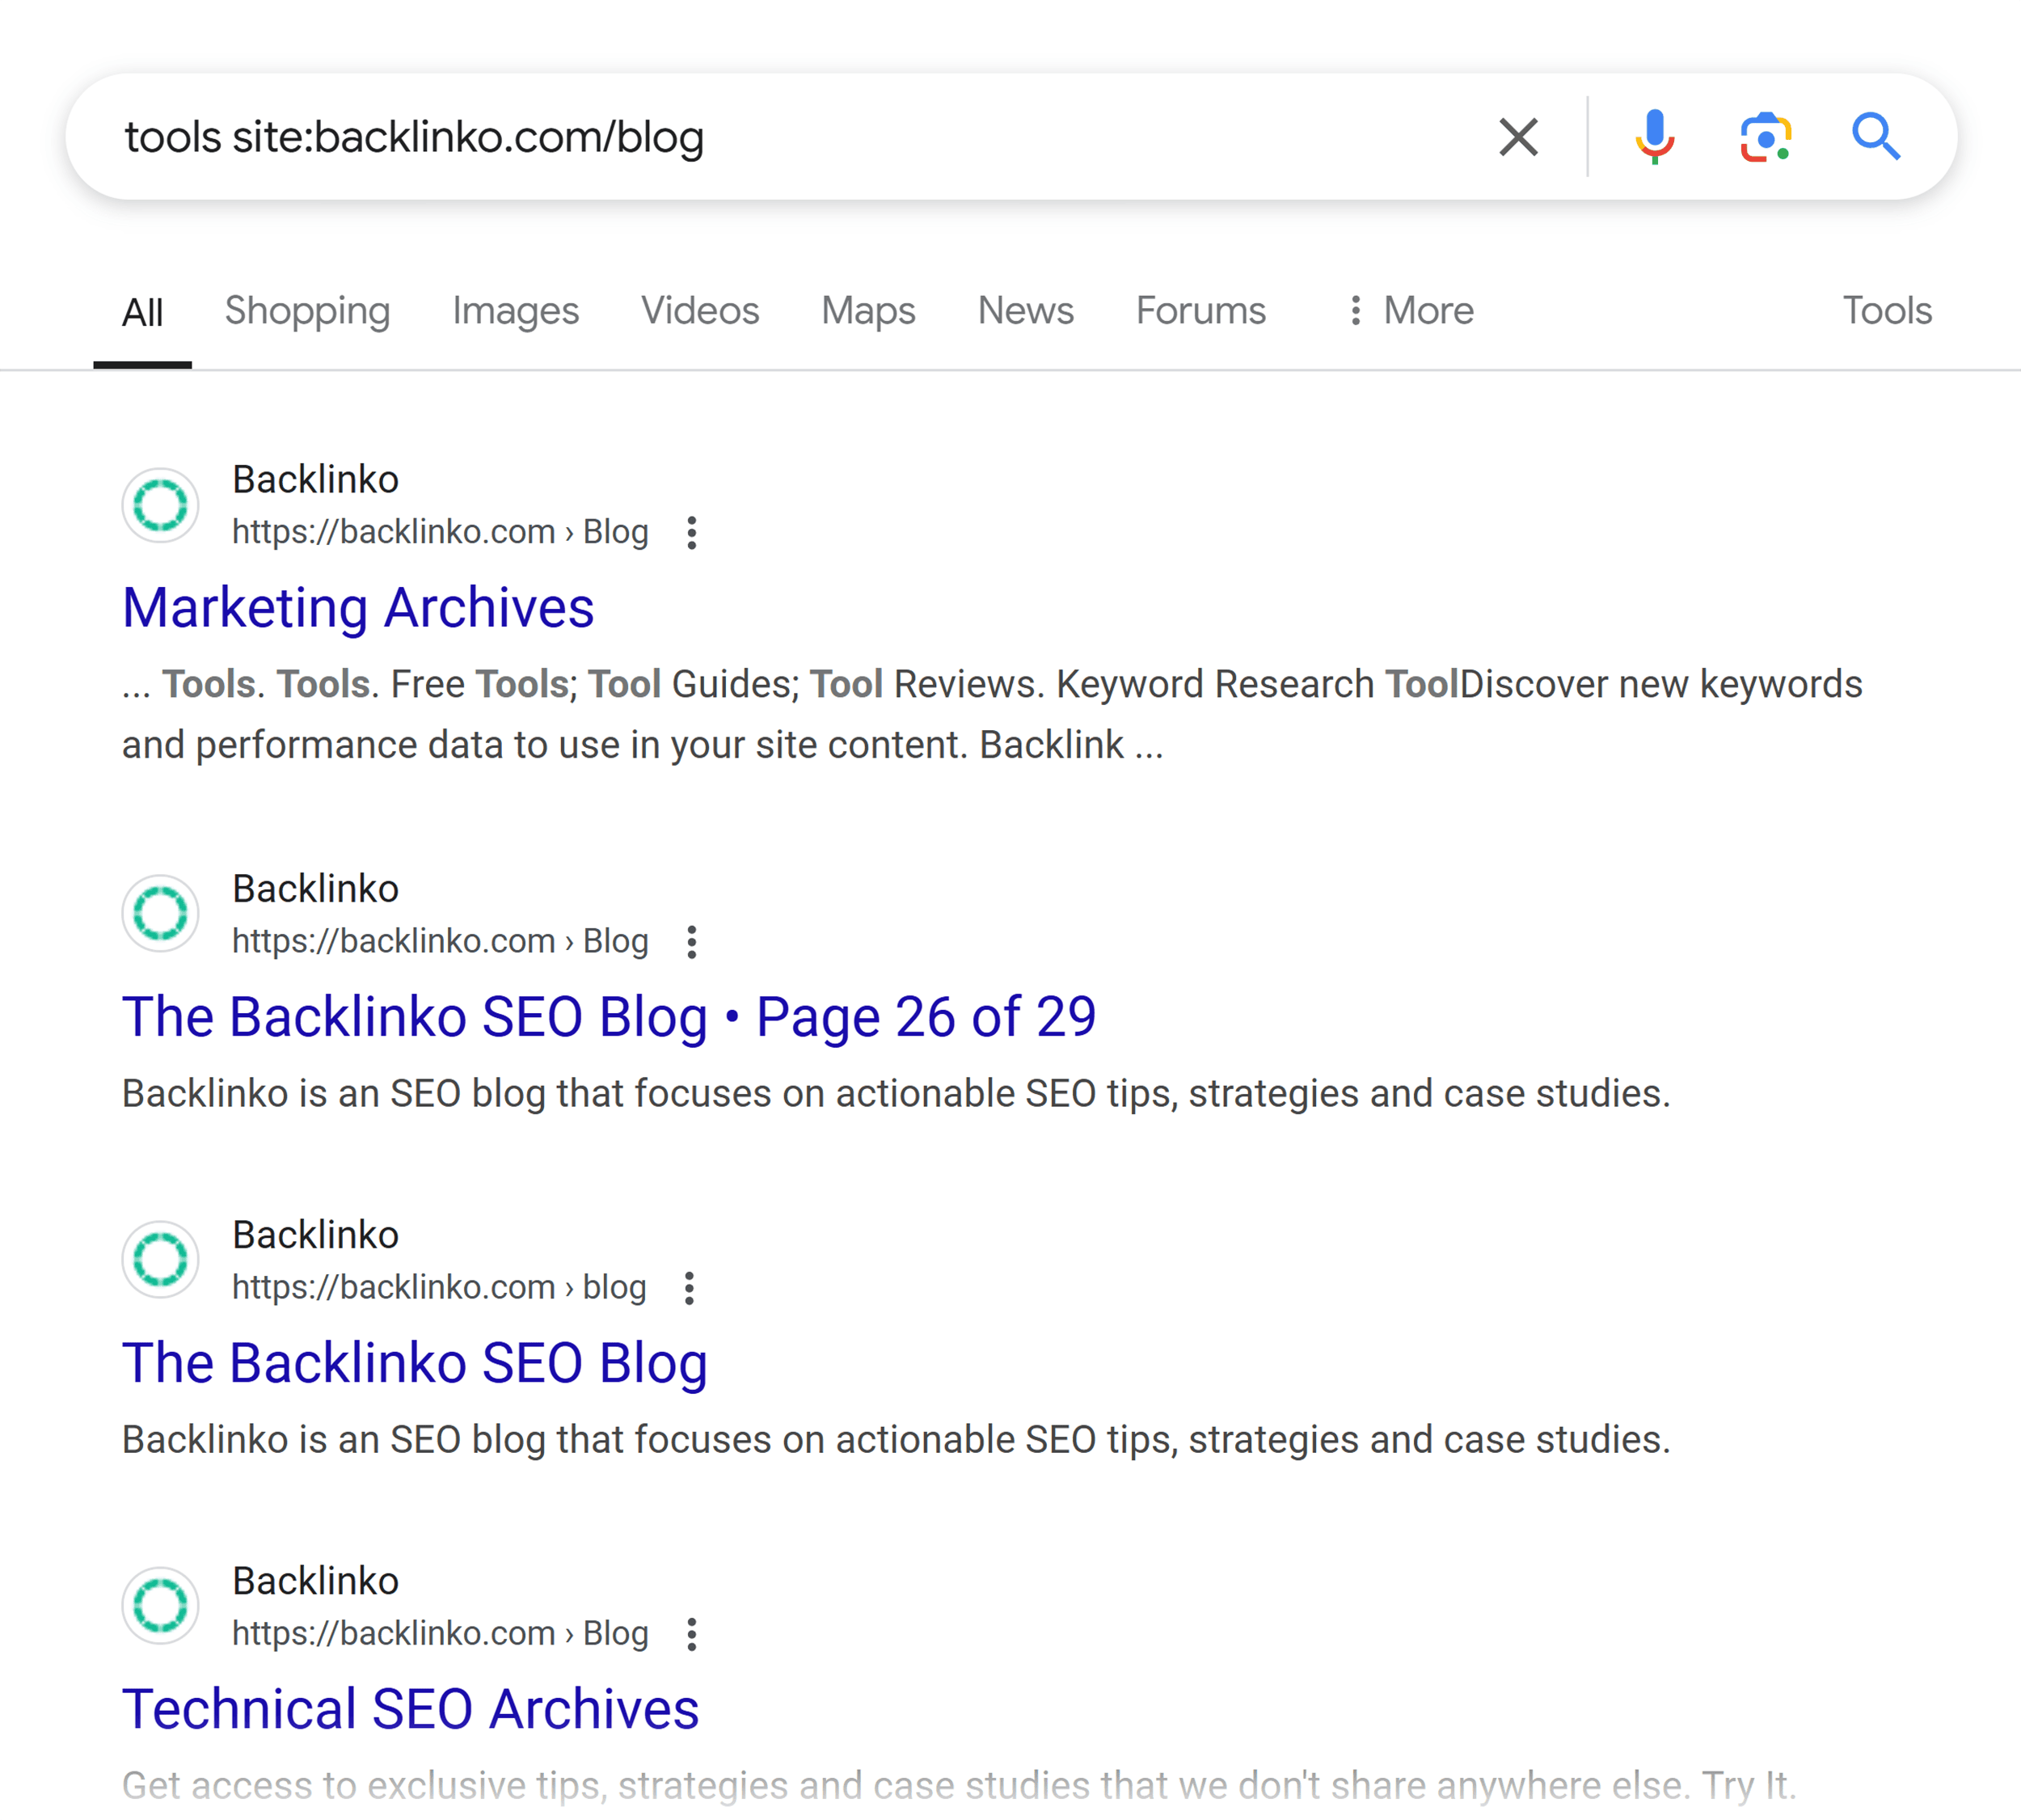The image size is (2021, 1820).
Task: Click the URL breadcrumb above Page 26 of 29
Action: coord(440,941)
